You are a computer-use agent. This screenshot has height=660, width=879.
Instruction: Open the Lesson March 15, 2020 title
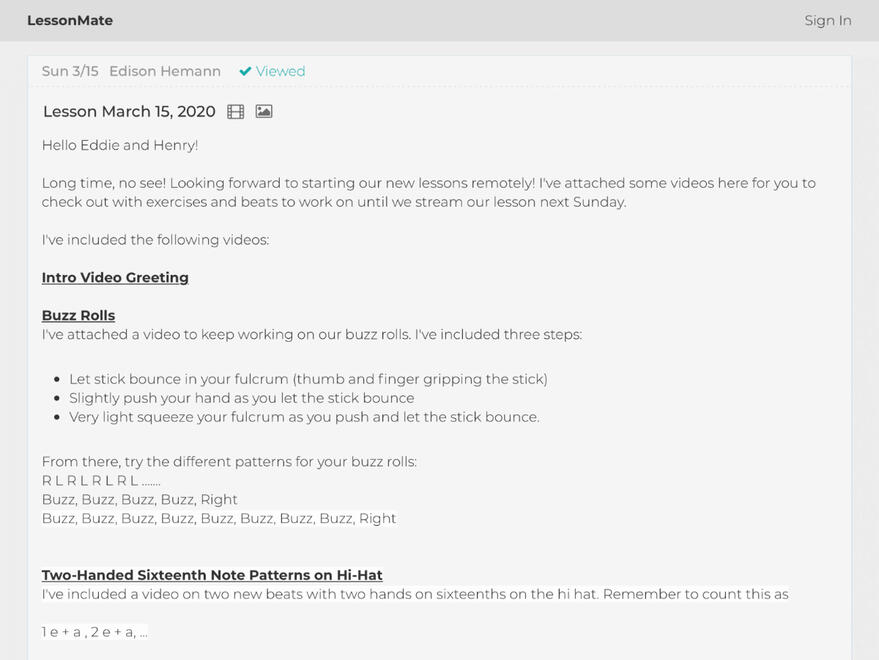[x=129, y=112]
